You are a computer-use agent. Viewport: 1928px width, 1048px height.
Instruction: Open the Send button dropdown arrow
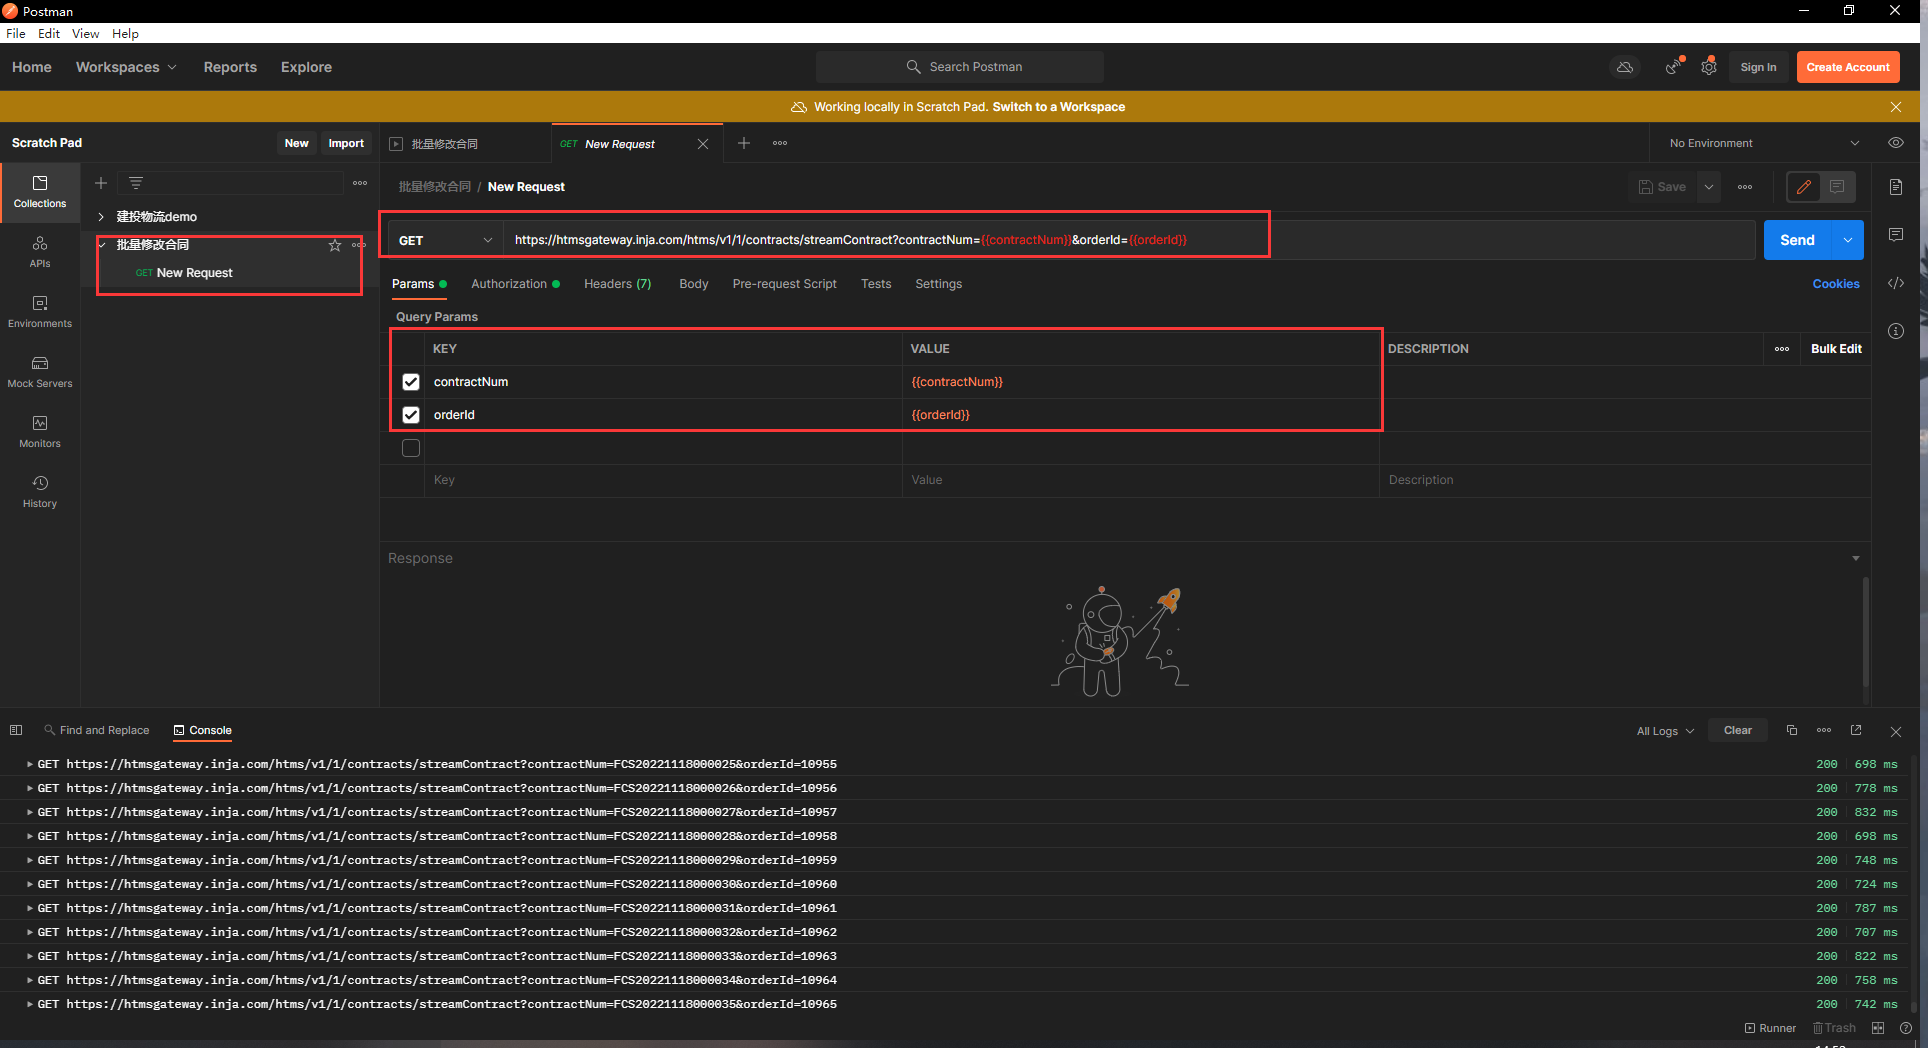coord(1848,240)
